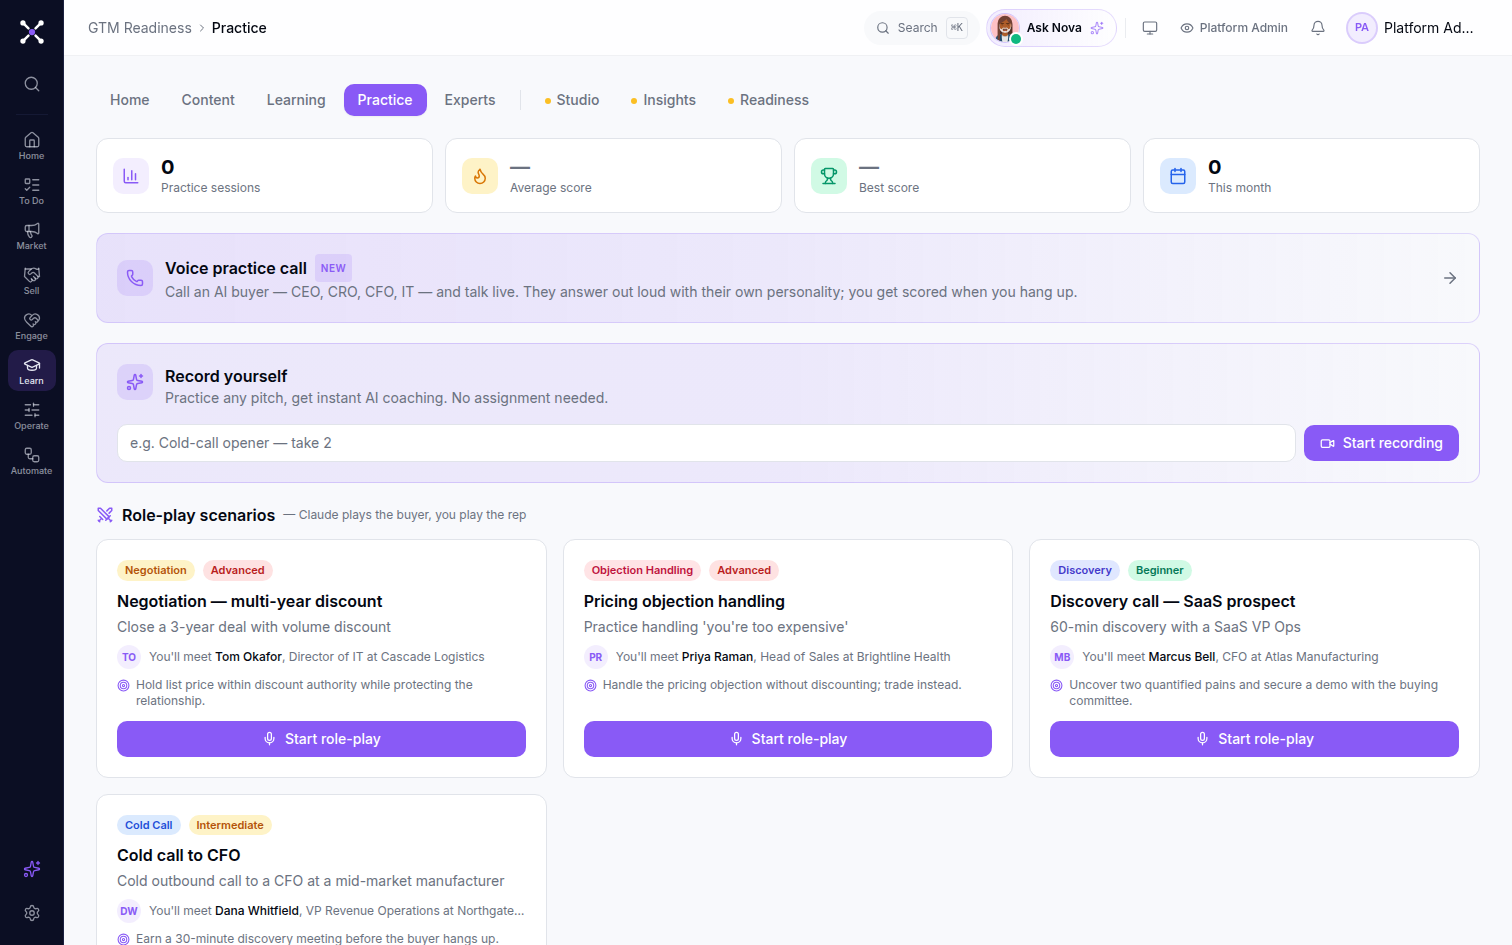The height and width of the screenshot is (945, 1512).
Task: Open the notifications bell
Action: pyautogui.click(x=1318, y=28)
